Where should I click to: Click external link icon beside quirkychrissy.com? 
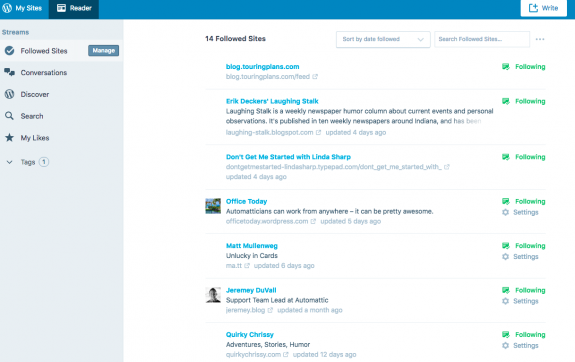pyautogui.click(x=286, y=355)
